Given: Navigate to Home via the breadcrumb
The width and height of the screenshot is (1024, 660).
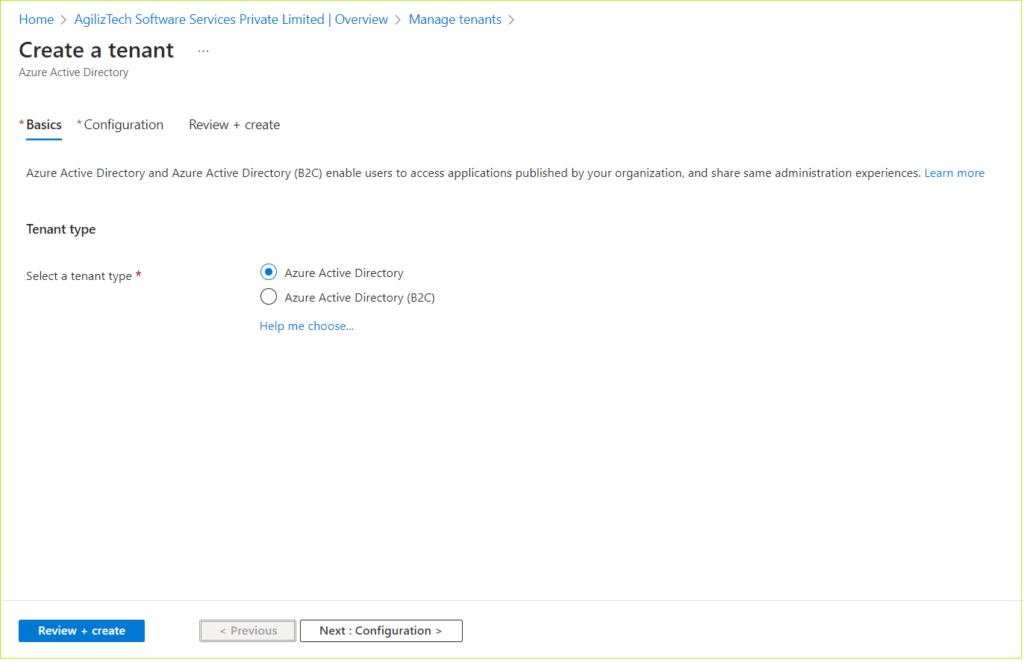Looking at the screenshot, I should [x=36, y=19].
